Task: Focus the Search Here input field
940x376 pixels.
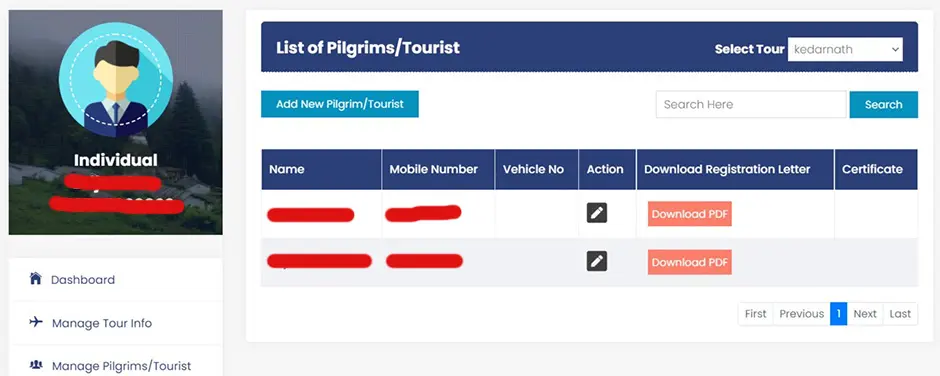Action: point(751,104)
